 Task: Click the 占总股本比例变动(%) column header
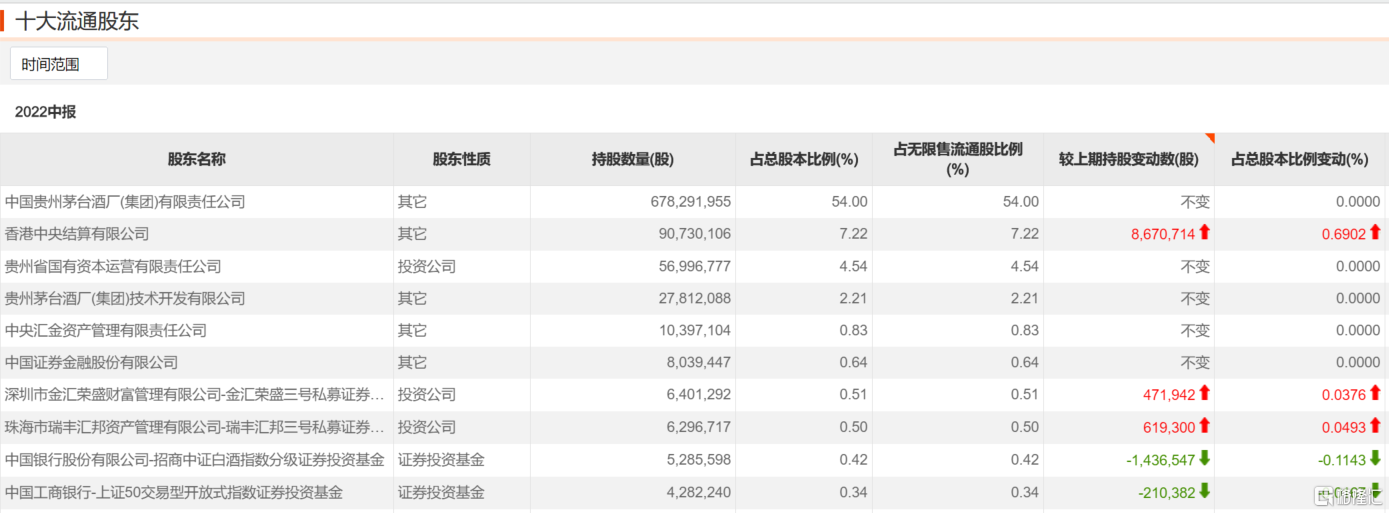click(x=1299, y=159)
